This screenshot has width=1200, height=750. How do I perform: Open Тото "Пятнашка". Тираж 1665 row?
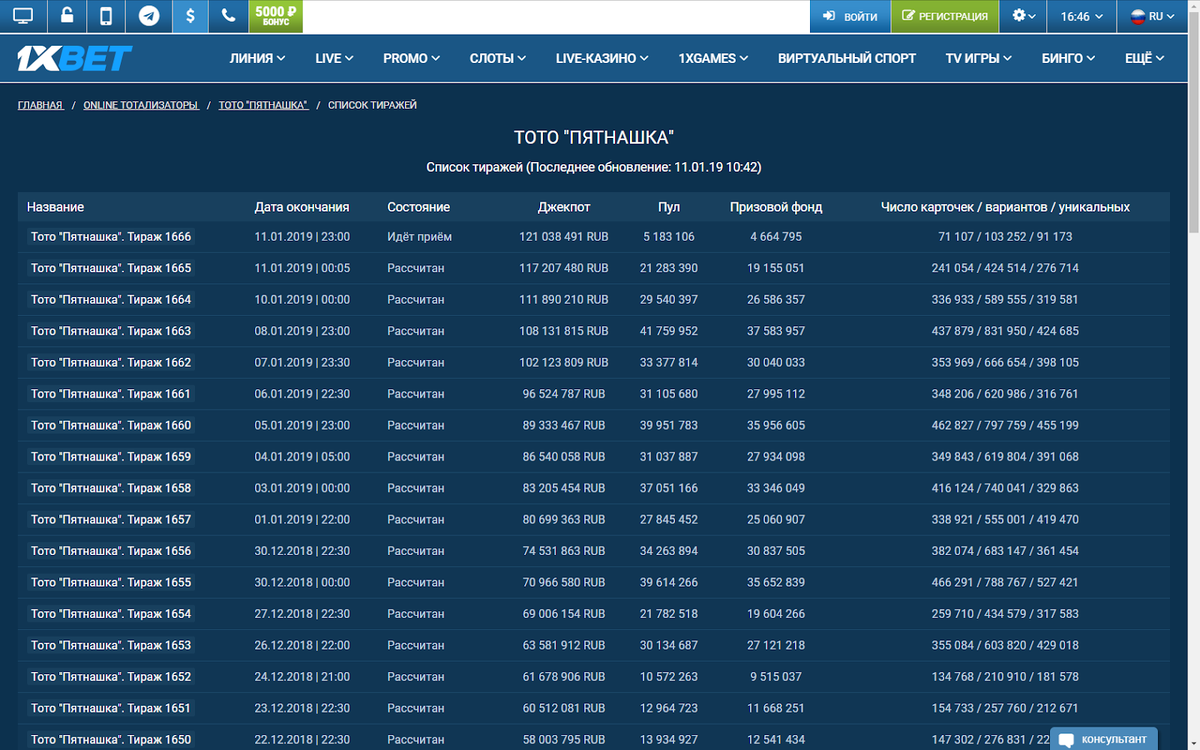593,268
